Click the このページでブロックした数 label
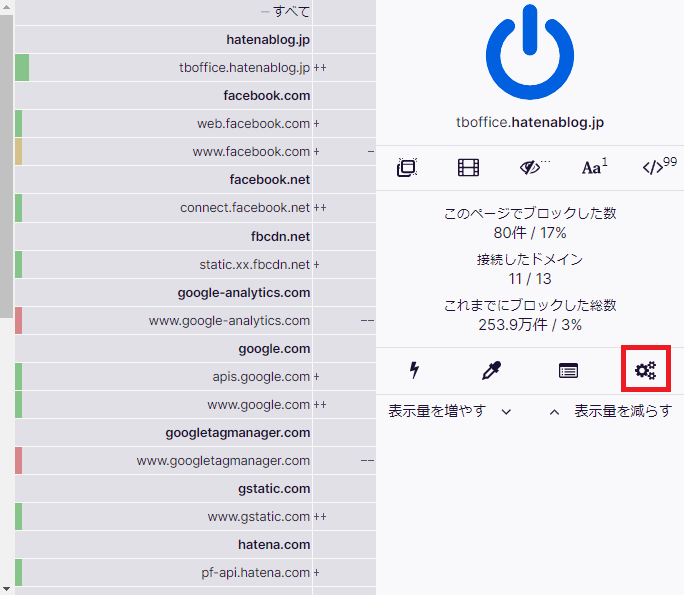The image size is (684, 595). click(x=530, y=213)
